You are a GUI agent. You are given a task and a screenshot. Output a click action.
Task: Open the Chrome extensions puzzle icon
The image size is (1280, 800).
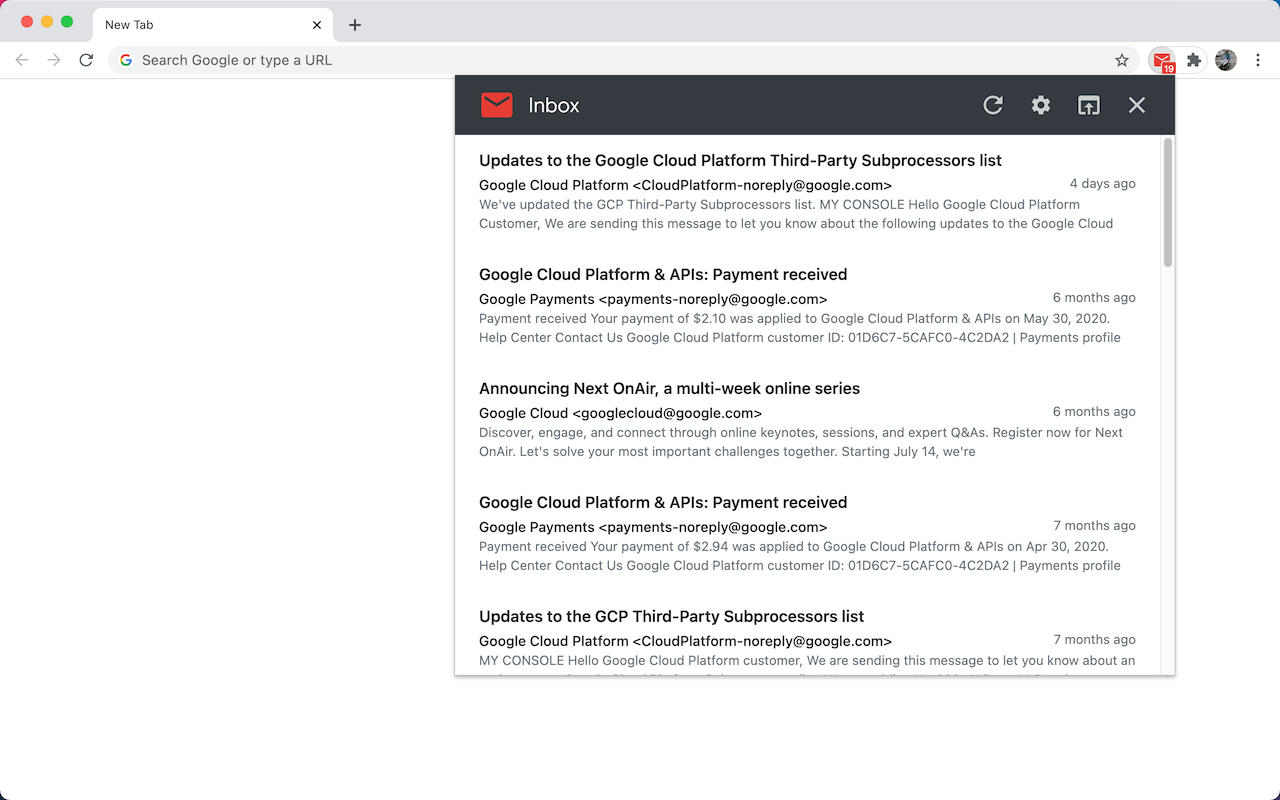[x=1193, y=60]
